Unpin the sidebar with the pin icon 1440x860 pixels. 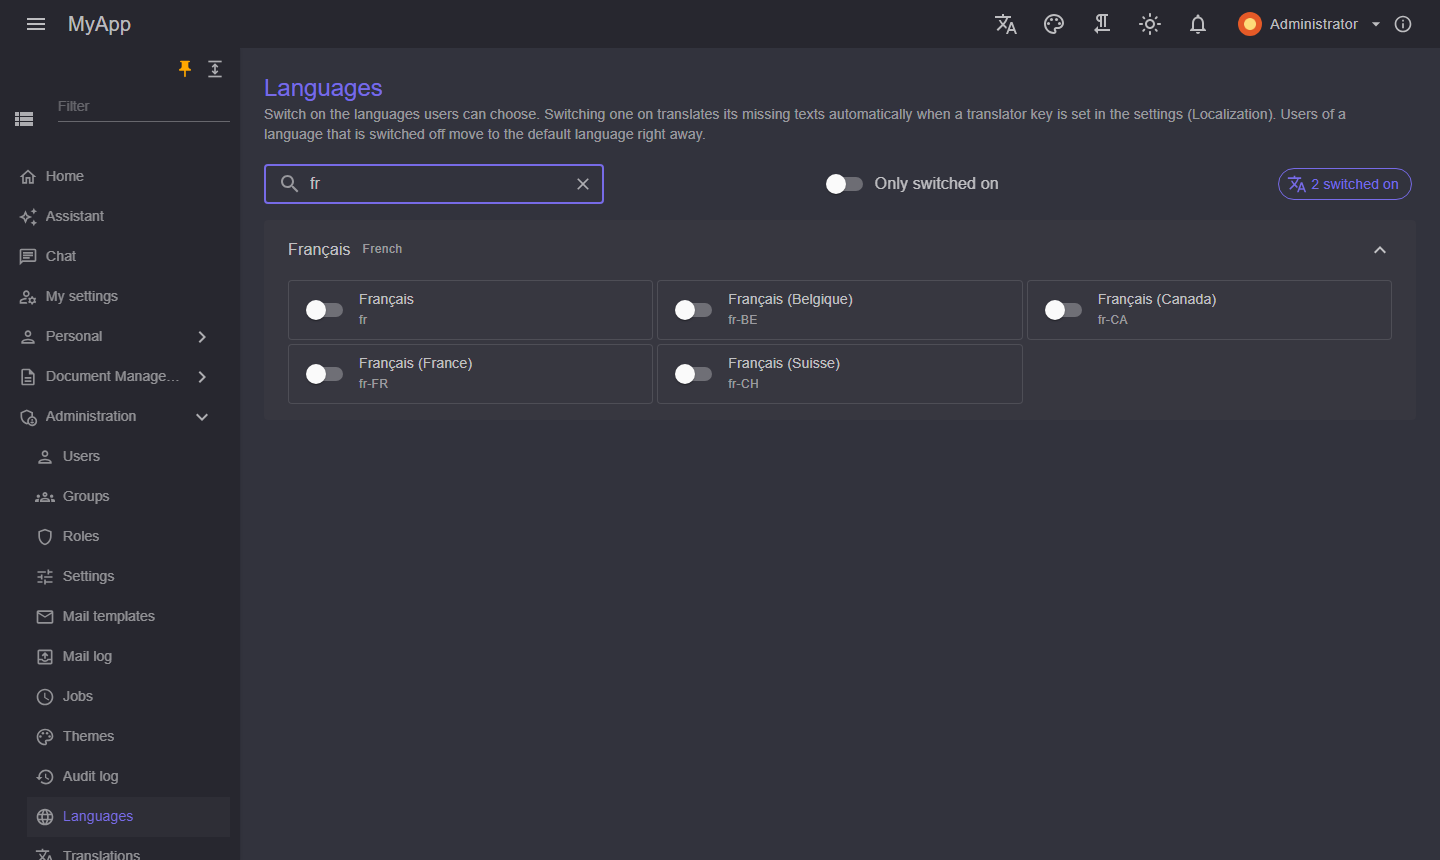(x=185, y=68)
